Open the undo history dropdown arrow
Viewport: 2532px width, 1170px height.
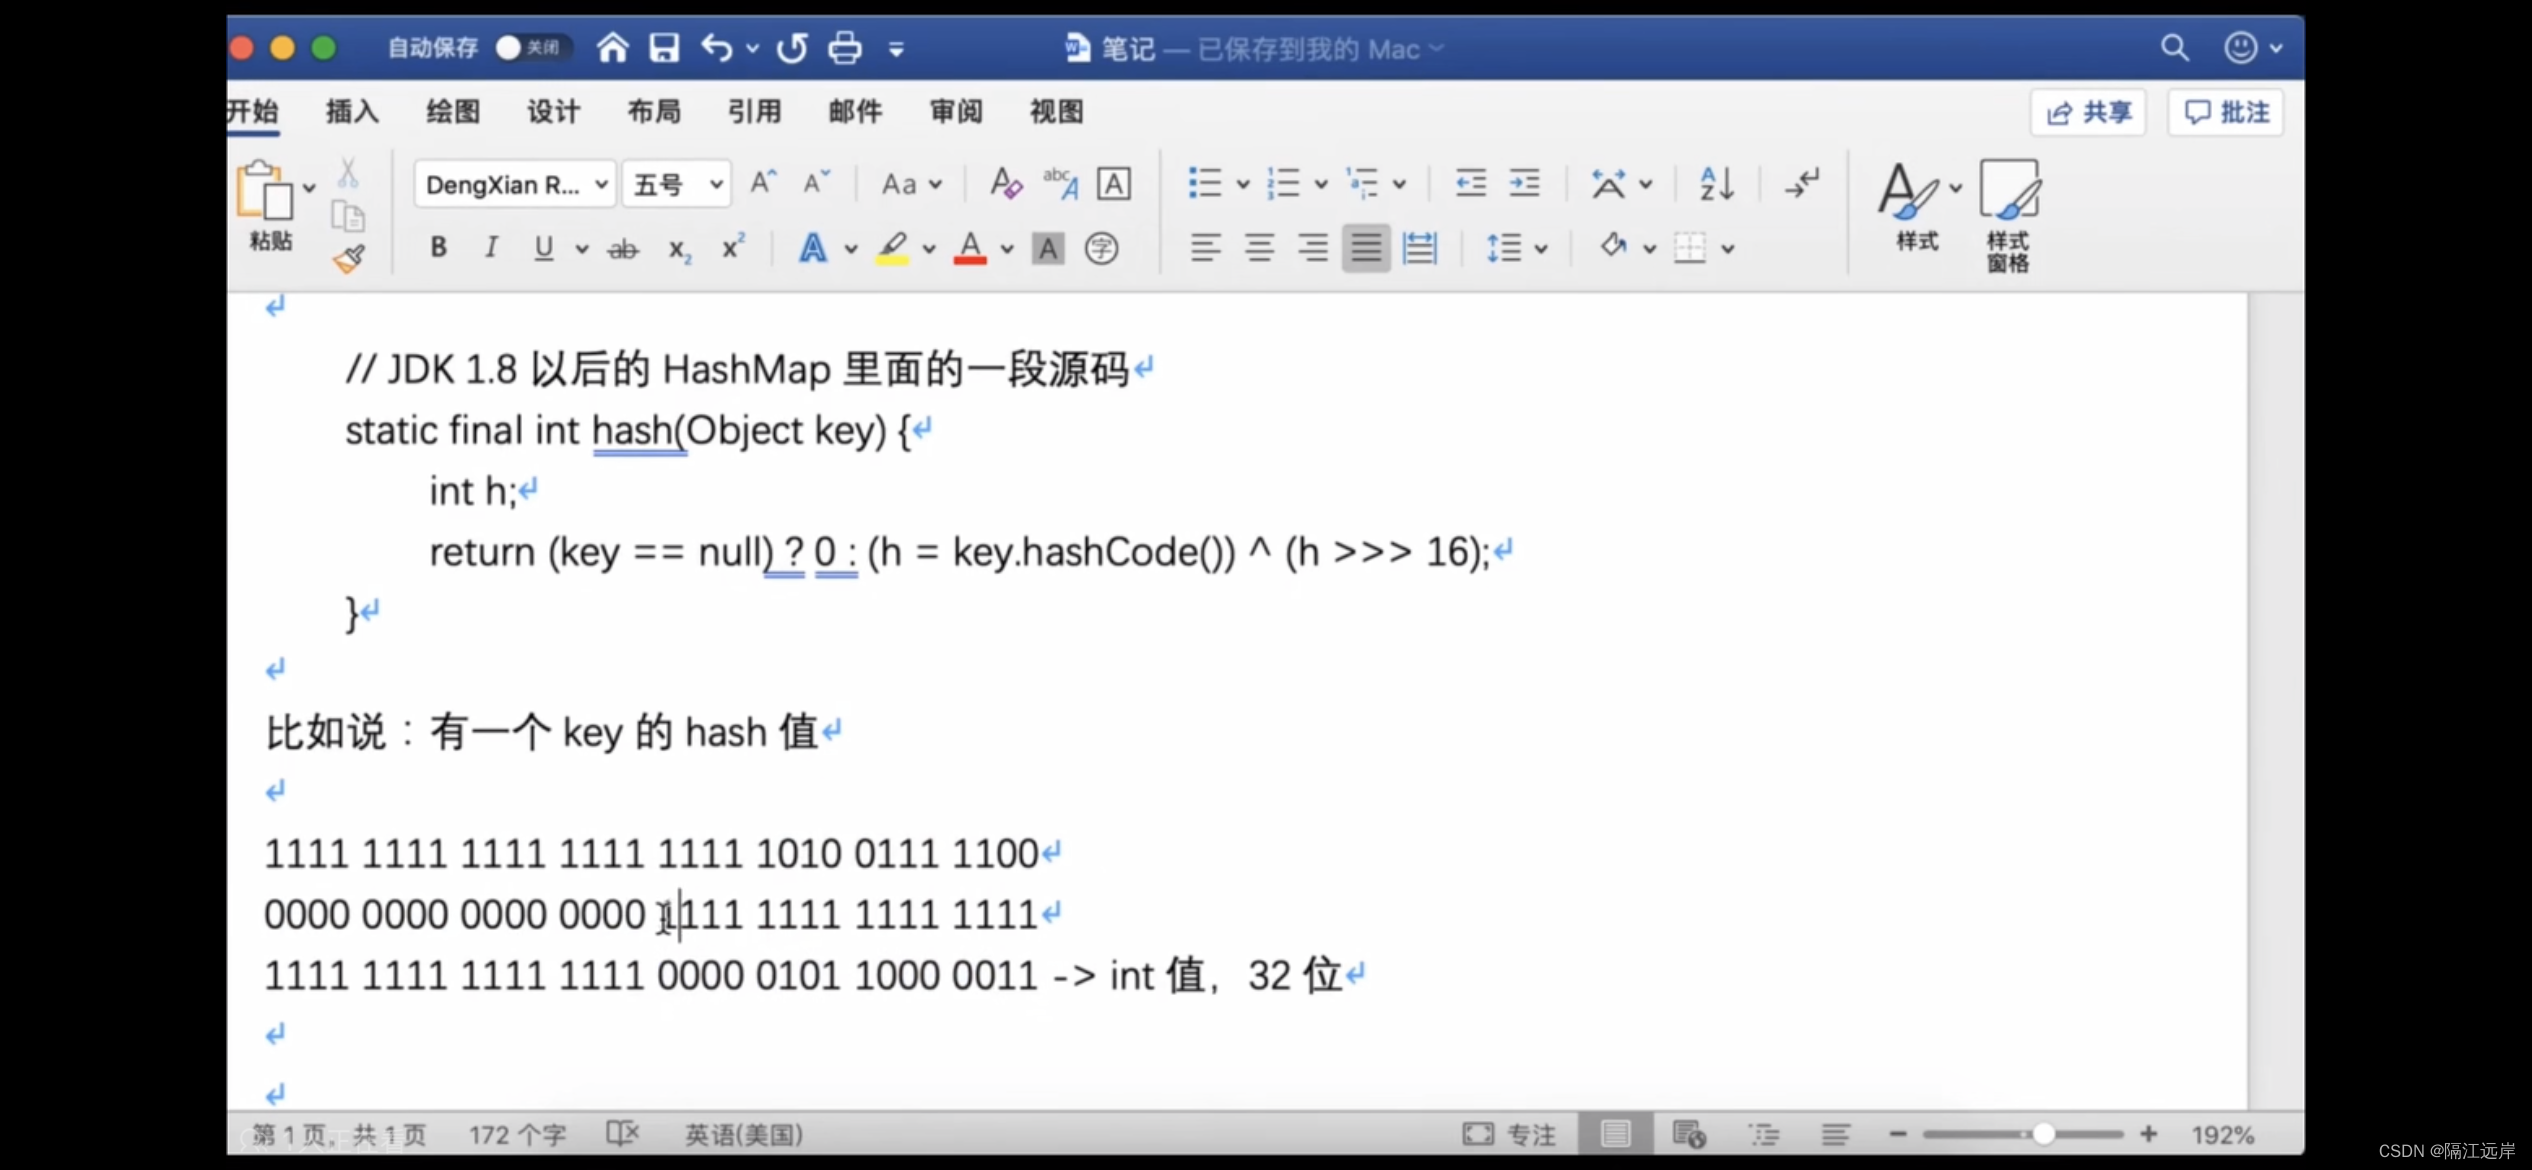point(752,48)
